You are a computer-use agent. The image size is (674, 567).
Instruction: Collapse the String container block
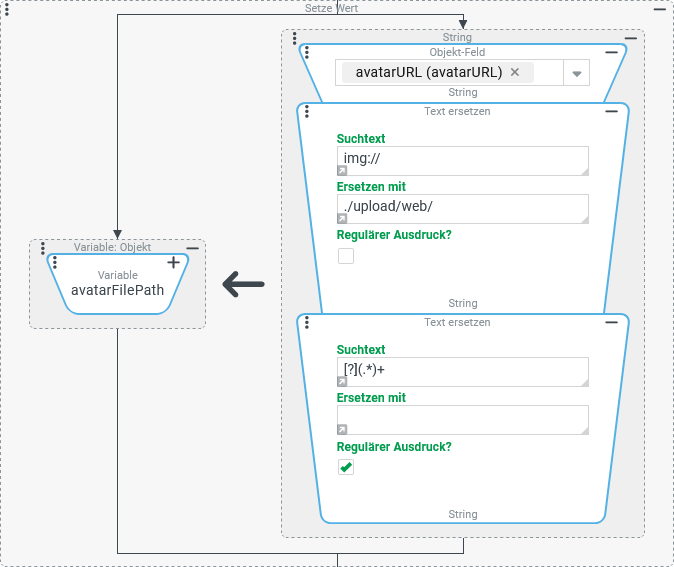[630, 37]
